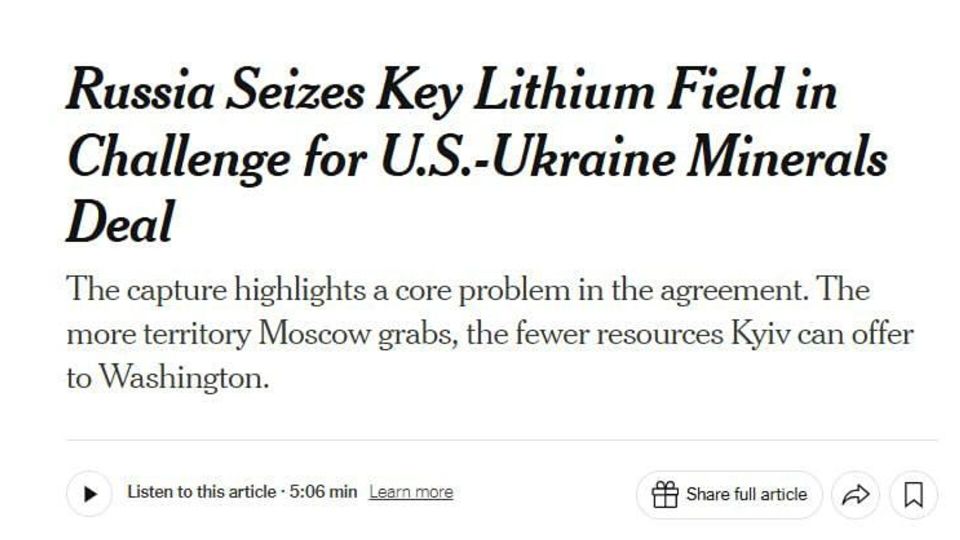The height and width of the screenshot is (540, 960).
Task: Click the gift box icon
Action: tap(665, 495)
